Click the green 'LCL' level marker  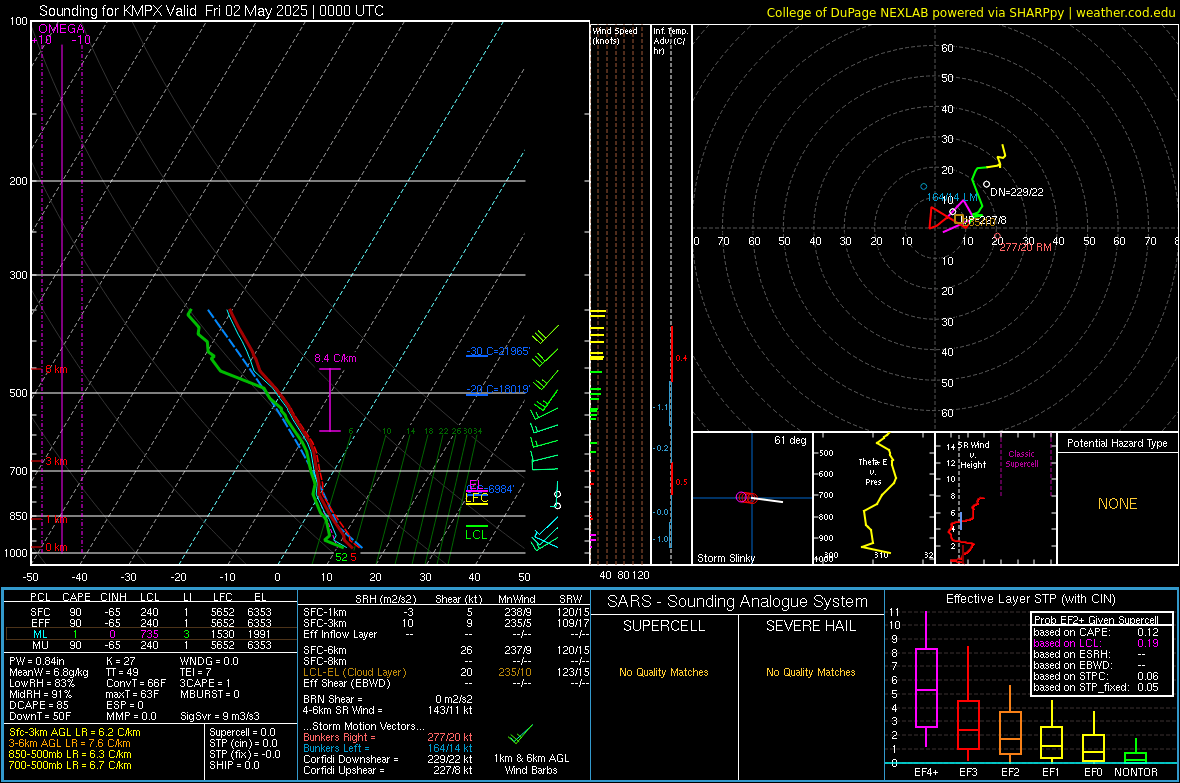[x=476, y=535]
